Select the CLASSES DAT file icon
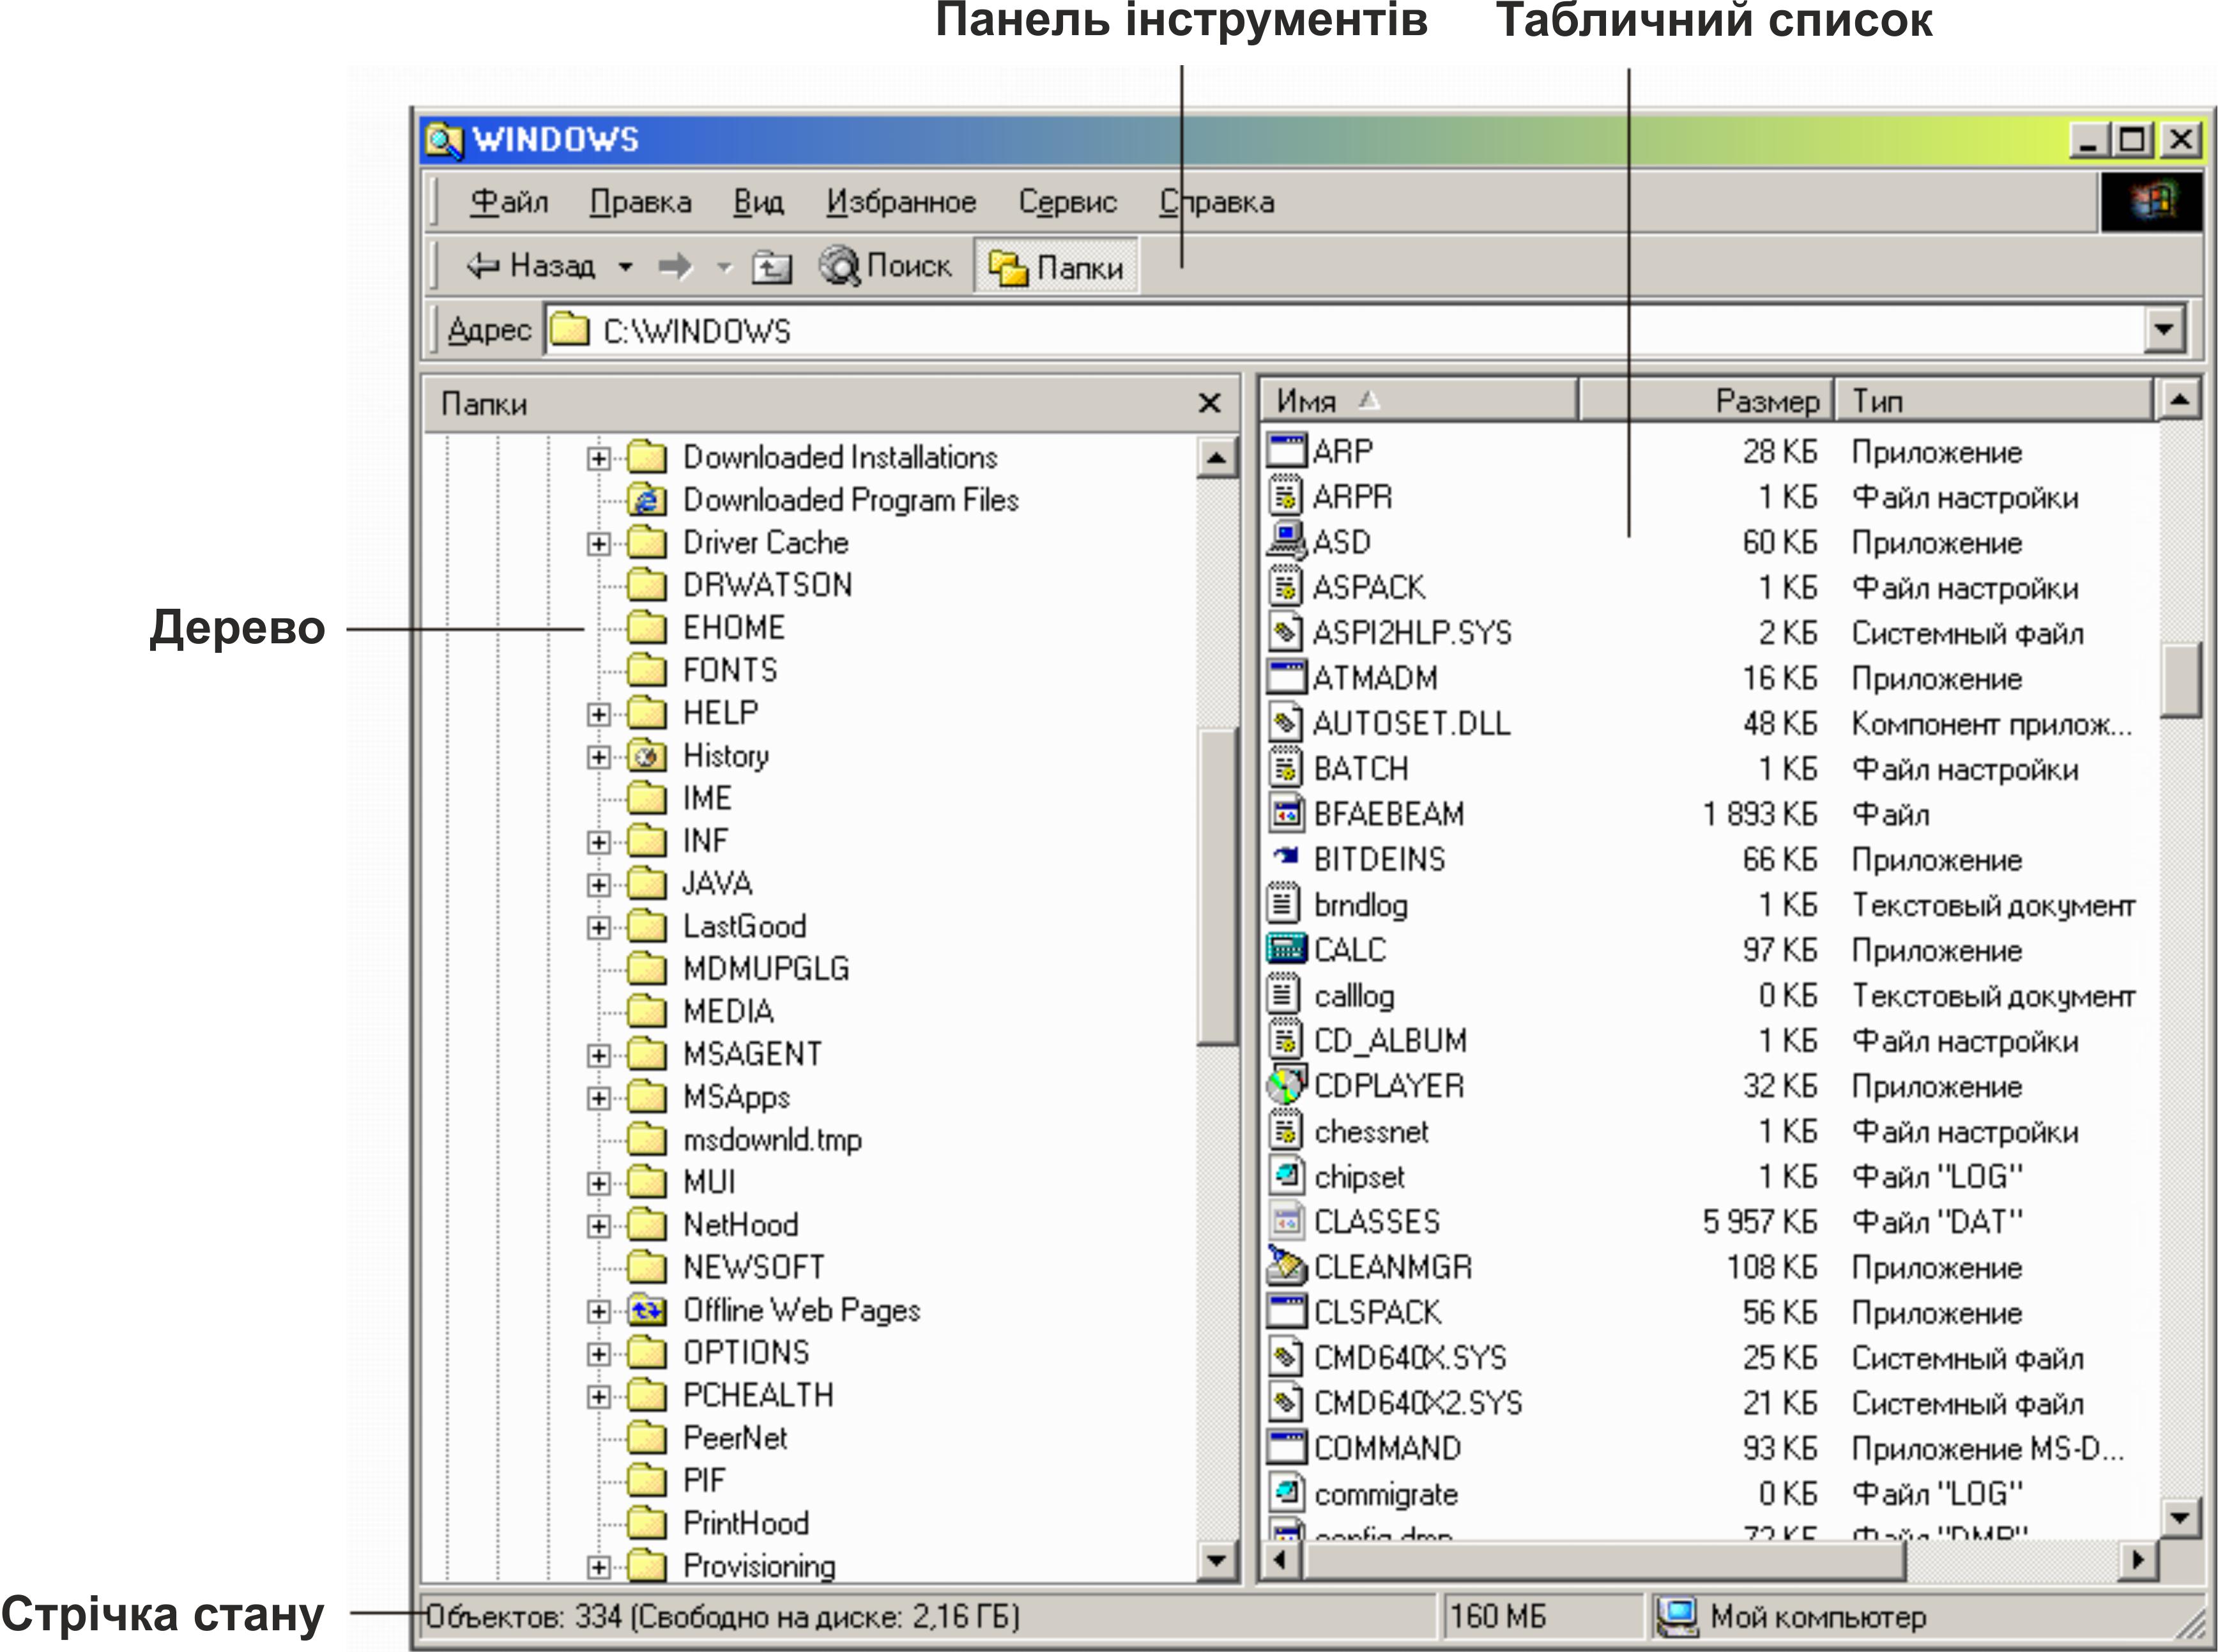The height and width of the screenshot is (1652, 2218). tap(1286, 1221)
